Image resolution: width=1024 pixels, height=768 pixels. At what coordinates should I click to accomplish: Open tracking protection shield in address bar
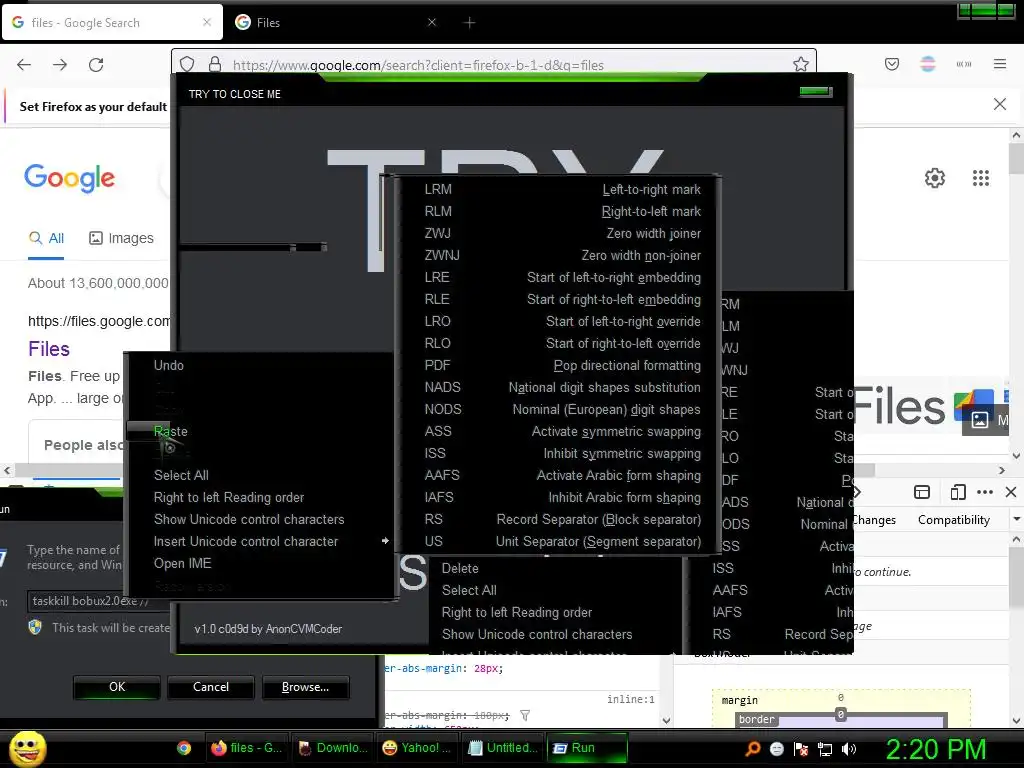click(187, 65)
